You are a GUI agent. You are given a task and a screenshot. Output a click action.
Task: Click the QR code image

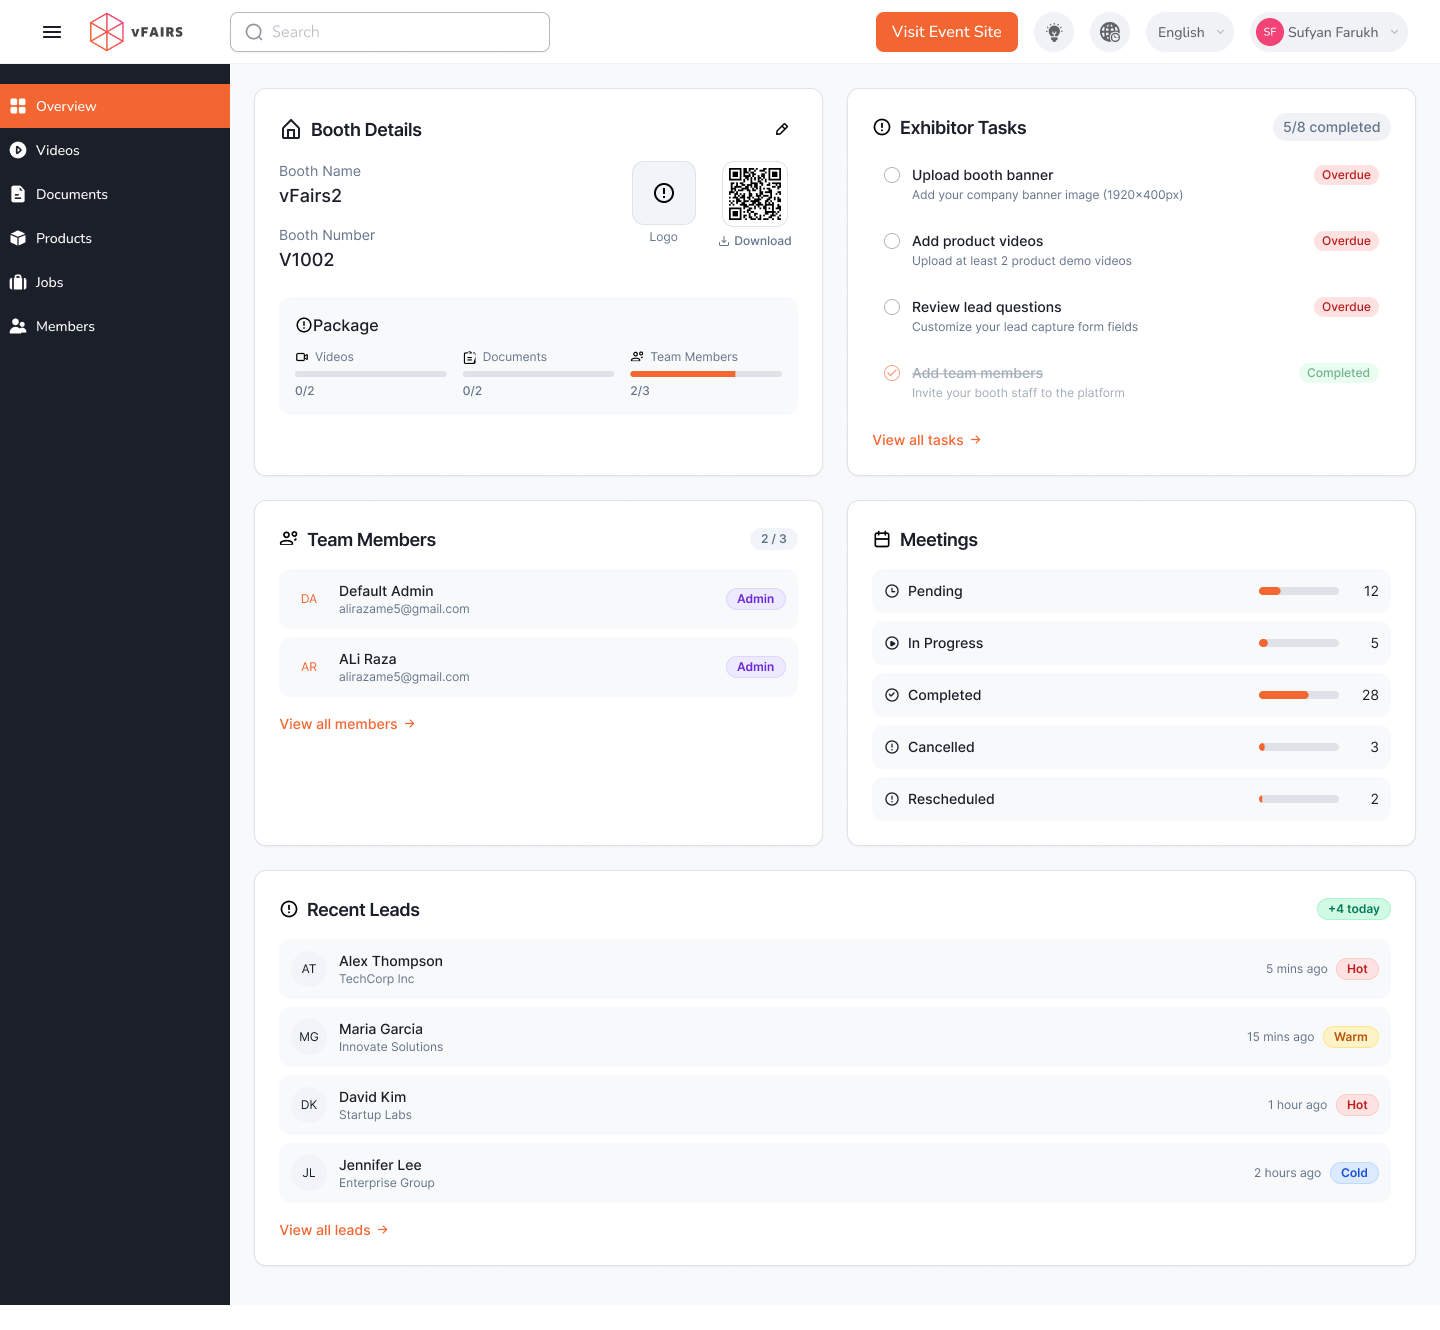pos(755,194)
